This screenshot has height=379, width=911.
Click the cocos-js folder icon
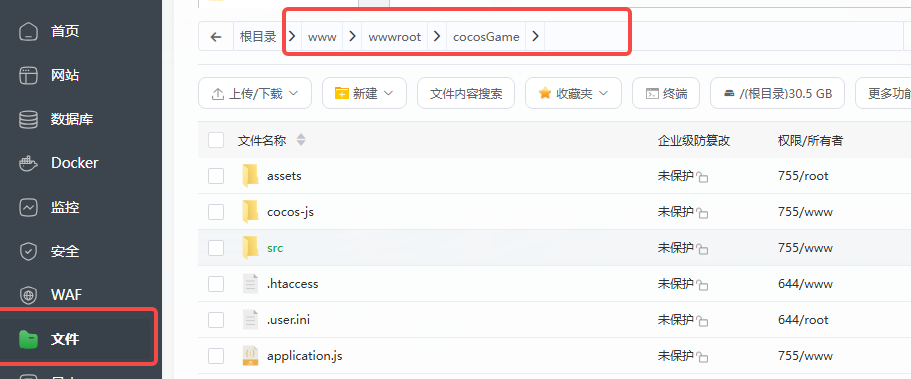click(250, 211)
